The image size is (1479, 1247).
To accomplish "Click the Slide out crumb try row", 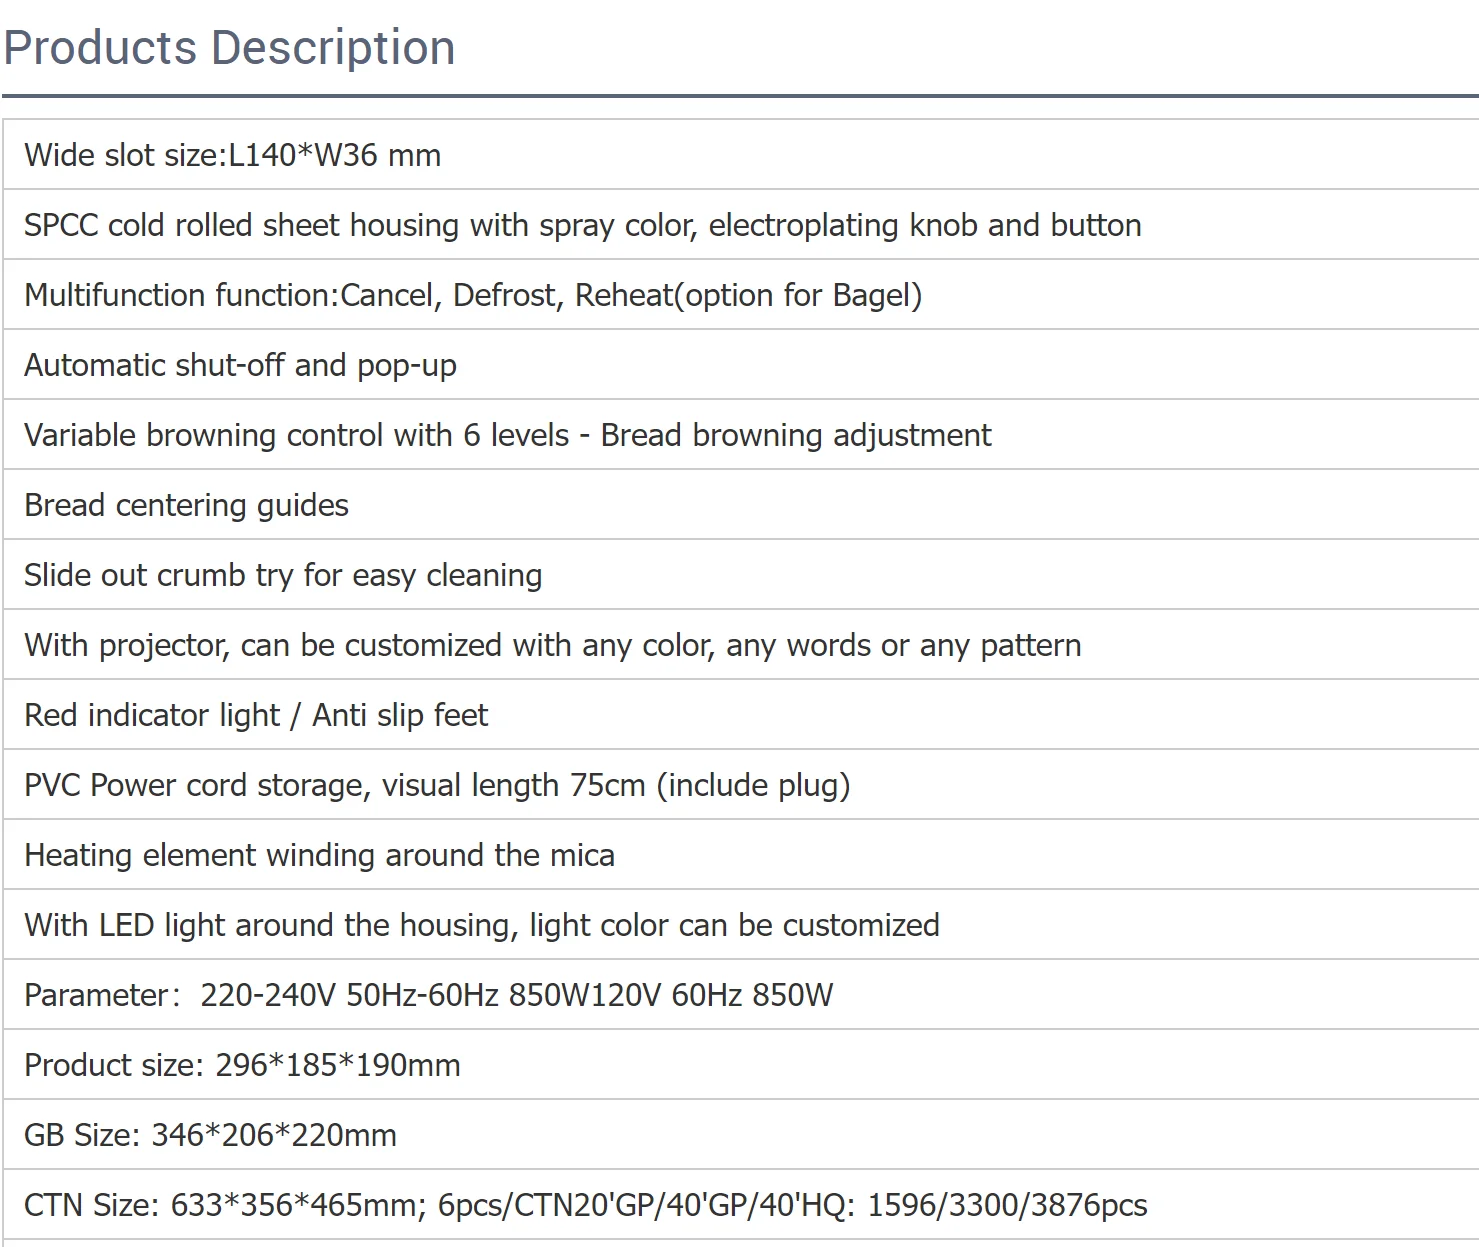I will (283, 575).
